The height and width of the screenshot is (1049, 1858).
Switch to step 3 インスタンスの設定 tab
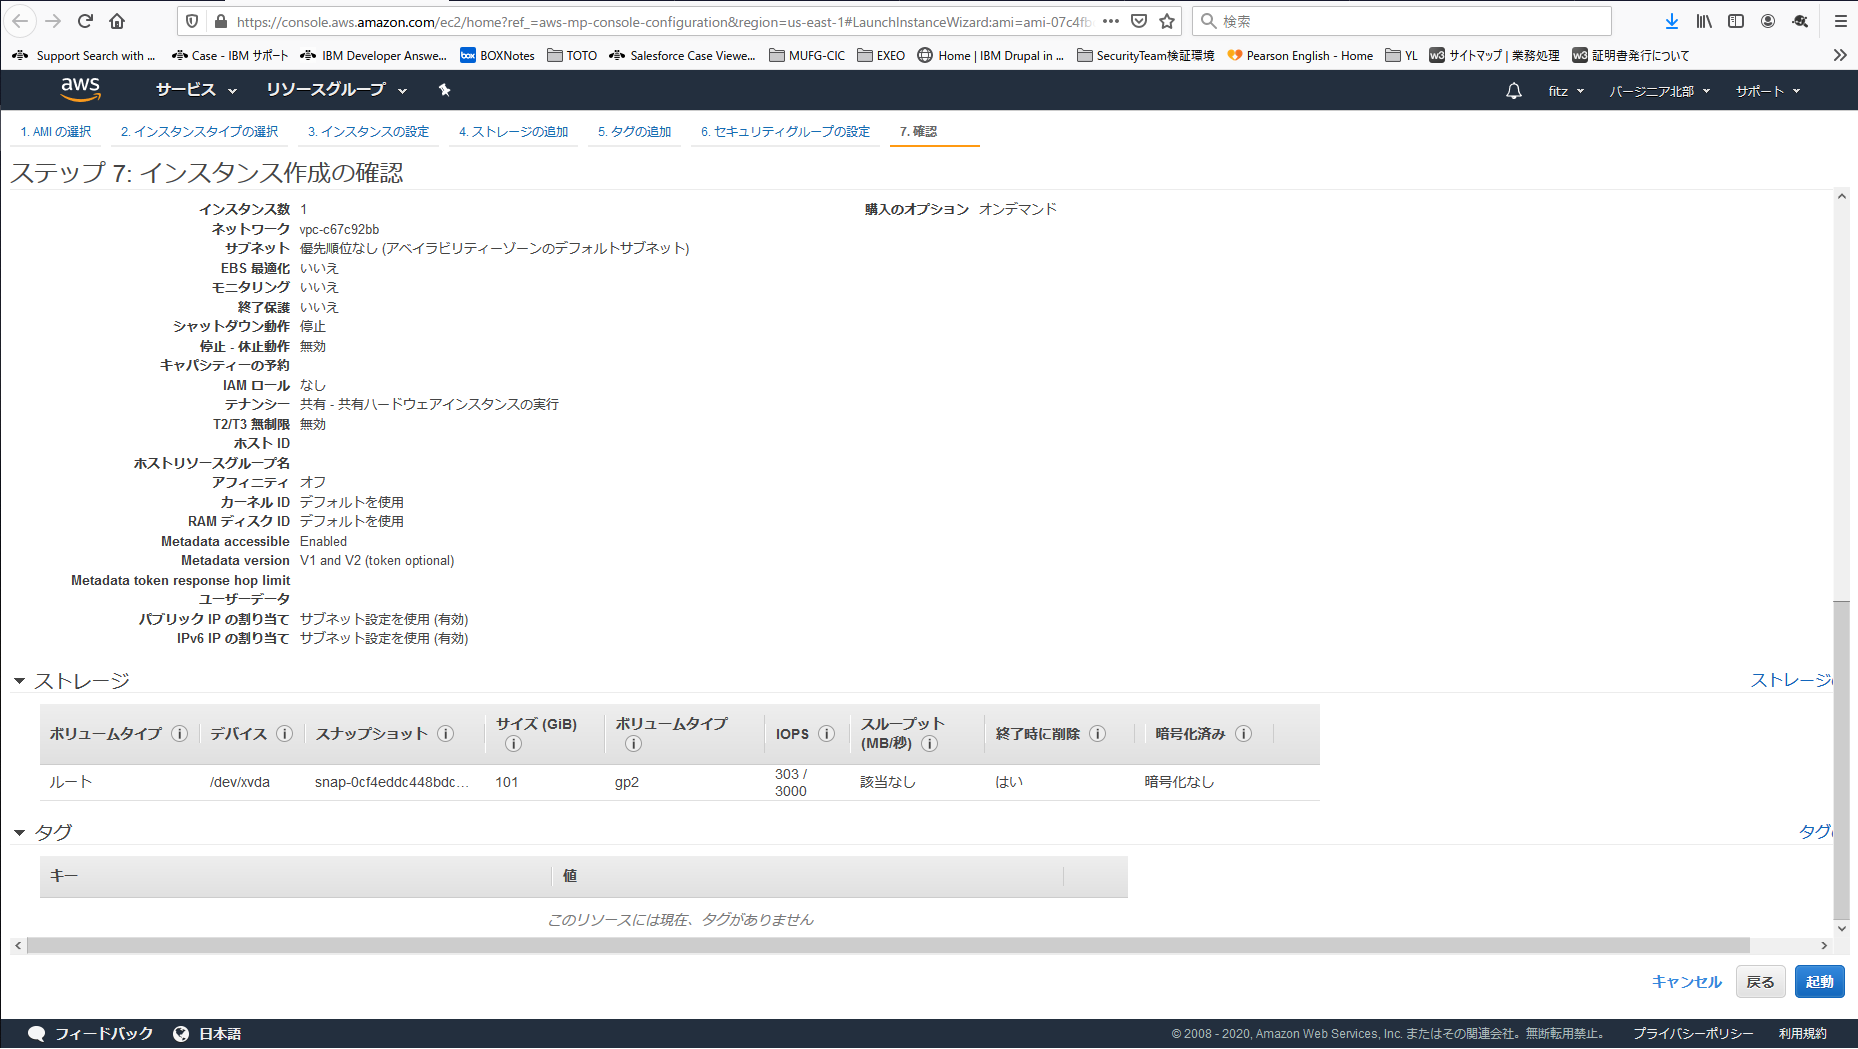[368, 131]
